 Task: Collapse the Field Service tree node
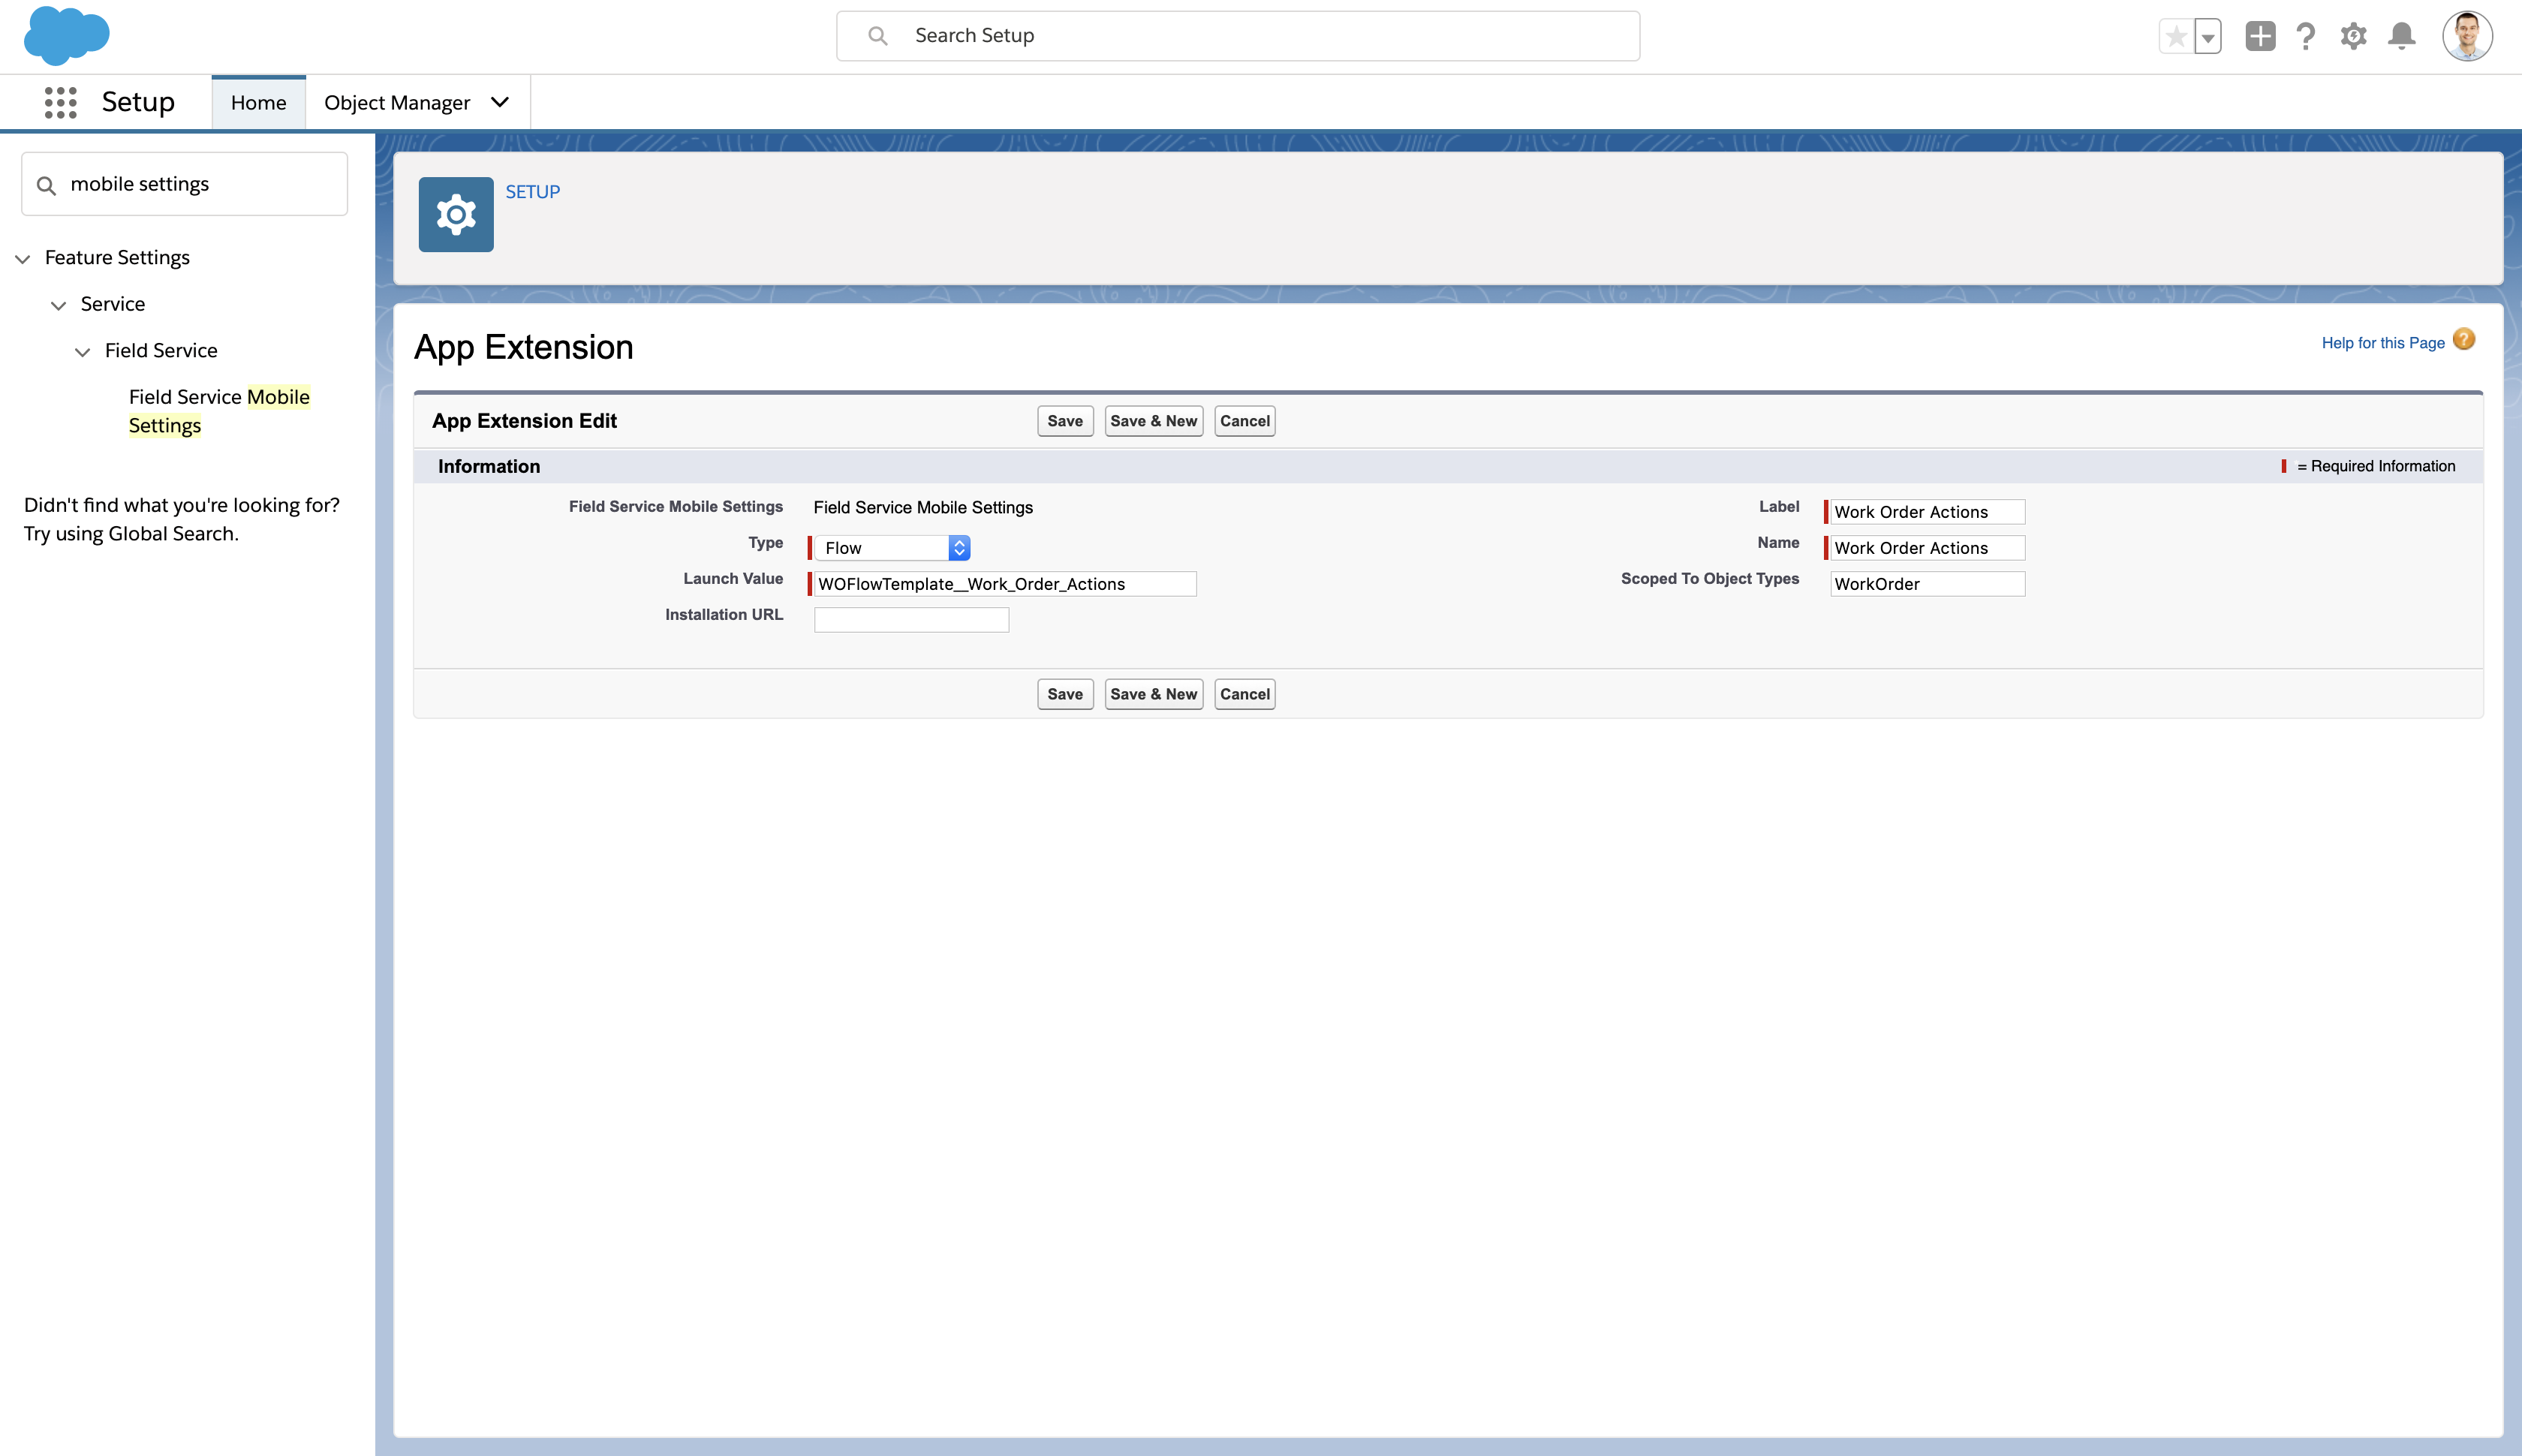point(83,352)
